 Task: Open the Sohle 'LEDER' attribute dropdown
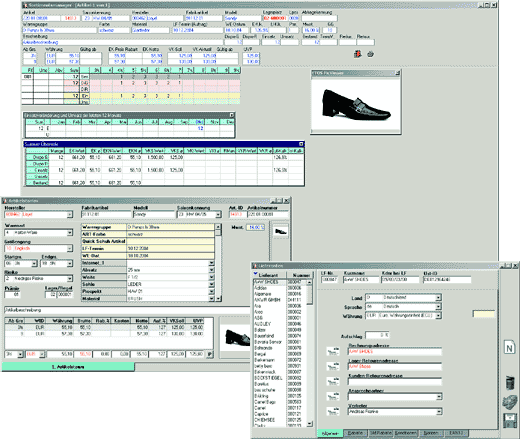[x=211, y=284]
